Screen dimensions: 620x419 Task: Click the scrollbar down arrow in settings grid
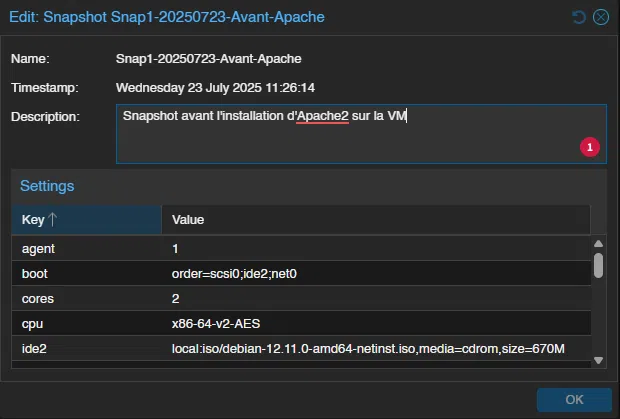[598, 360]
